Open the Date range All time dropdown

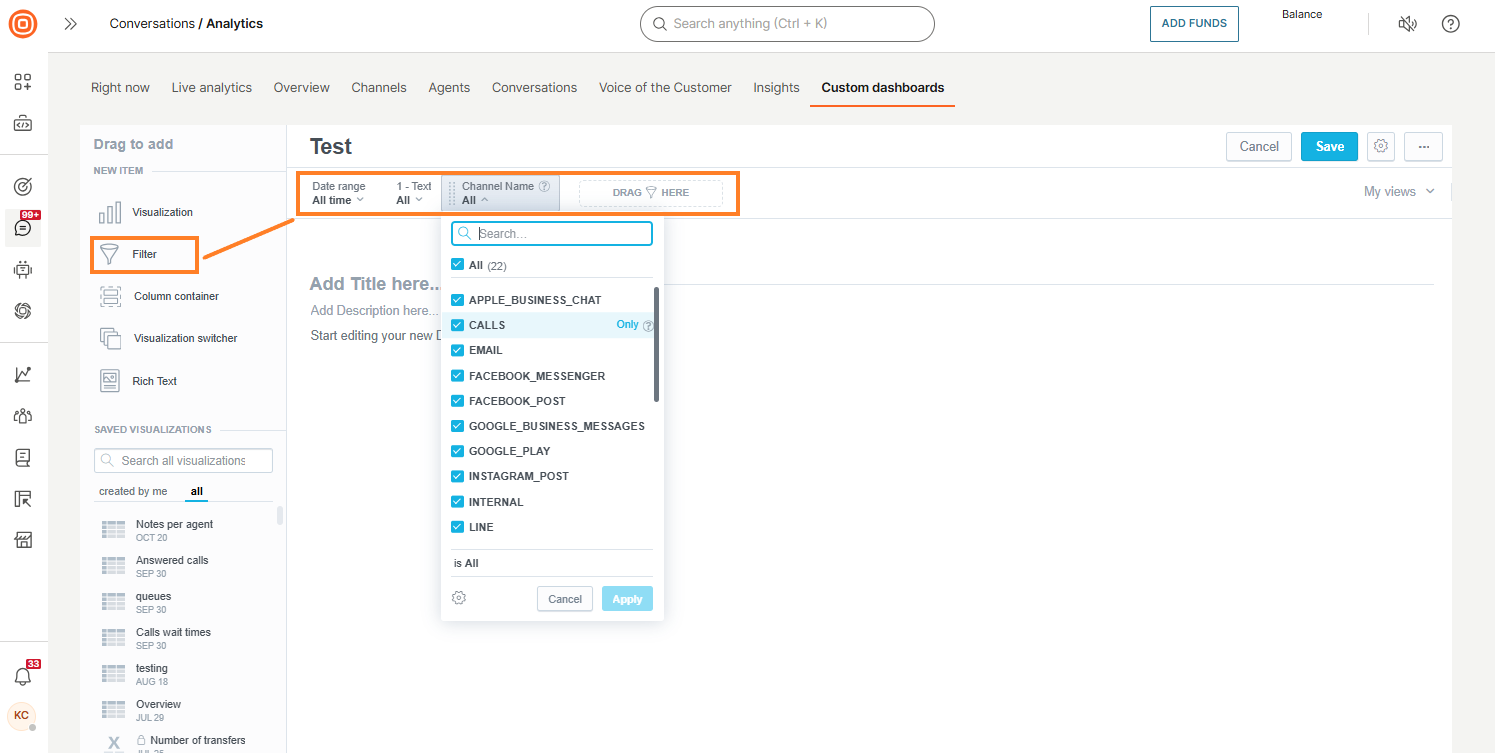[338, 199]
